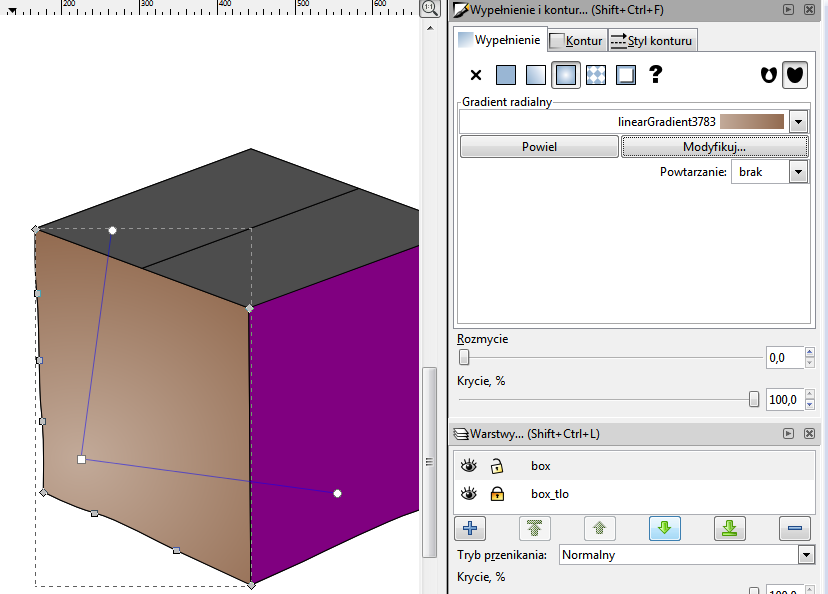The height and width of the screenshot is (594, 828).
Task: Open Styl konturu tab
Action: (653, 41)
